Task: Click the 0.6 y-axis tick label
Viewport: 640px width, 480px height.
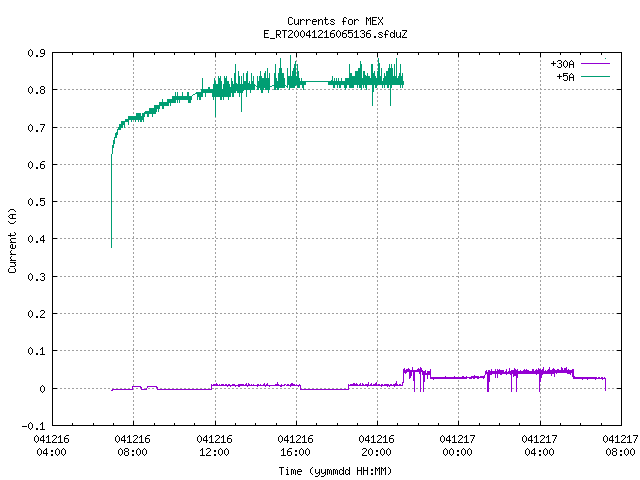Action: tap(36, 165)
